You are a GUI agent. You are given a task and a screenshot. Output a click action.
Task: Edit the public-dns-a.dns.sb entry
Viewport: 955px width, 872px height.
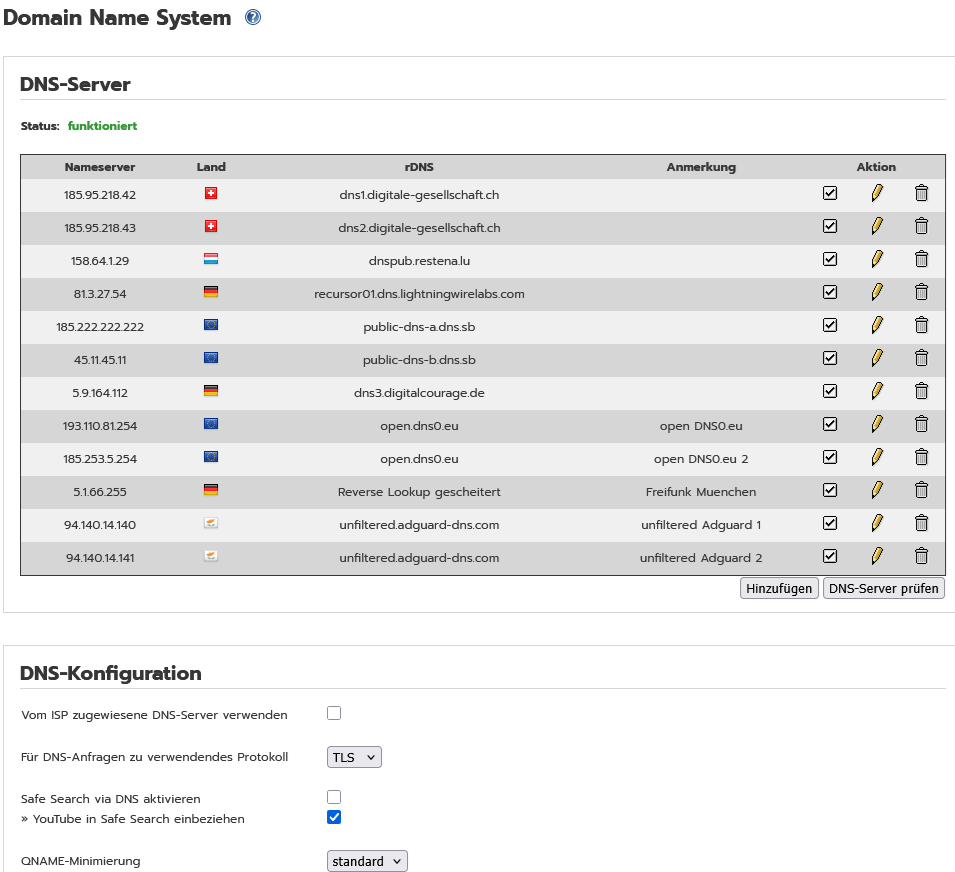click(x=877, y=326)
